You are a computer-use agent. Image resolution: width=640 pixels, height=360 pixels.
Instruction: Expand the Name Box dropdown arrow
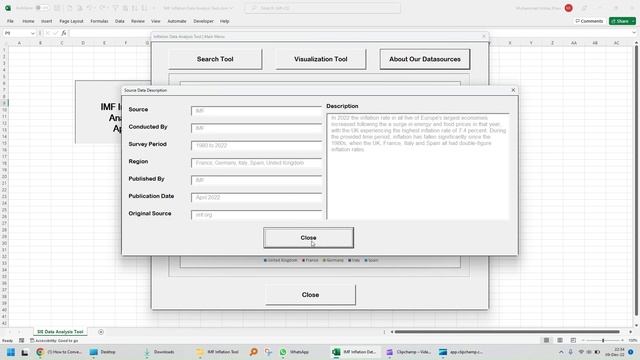click(x=32, y=33)
